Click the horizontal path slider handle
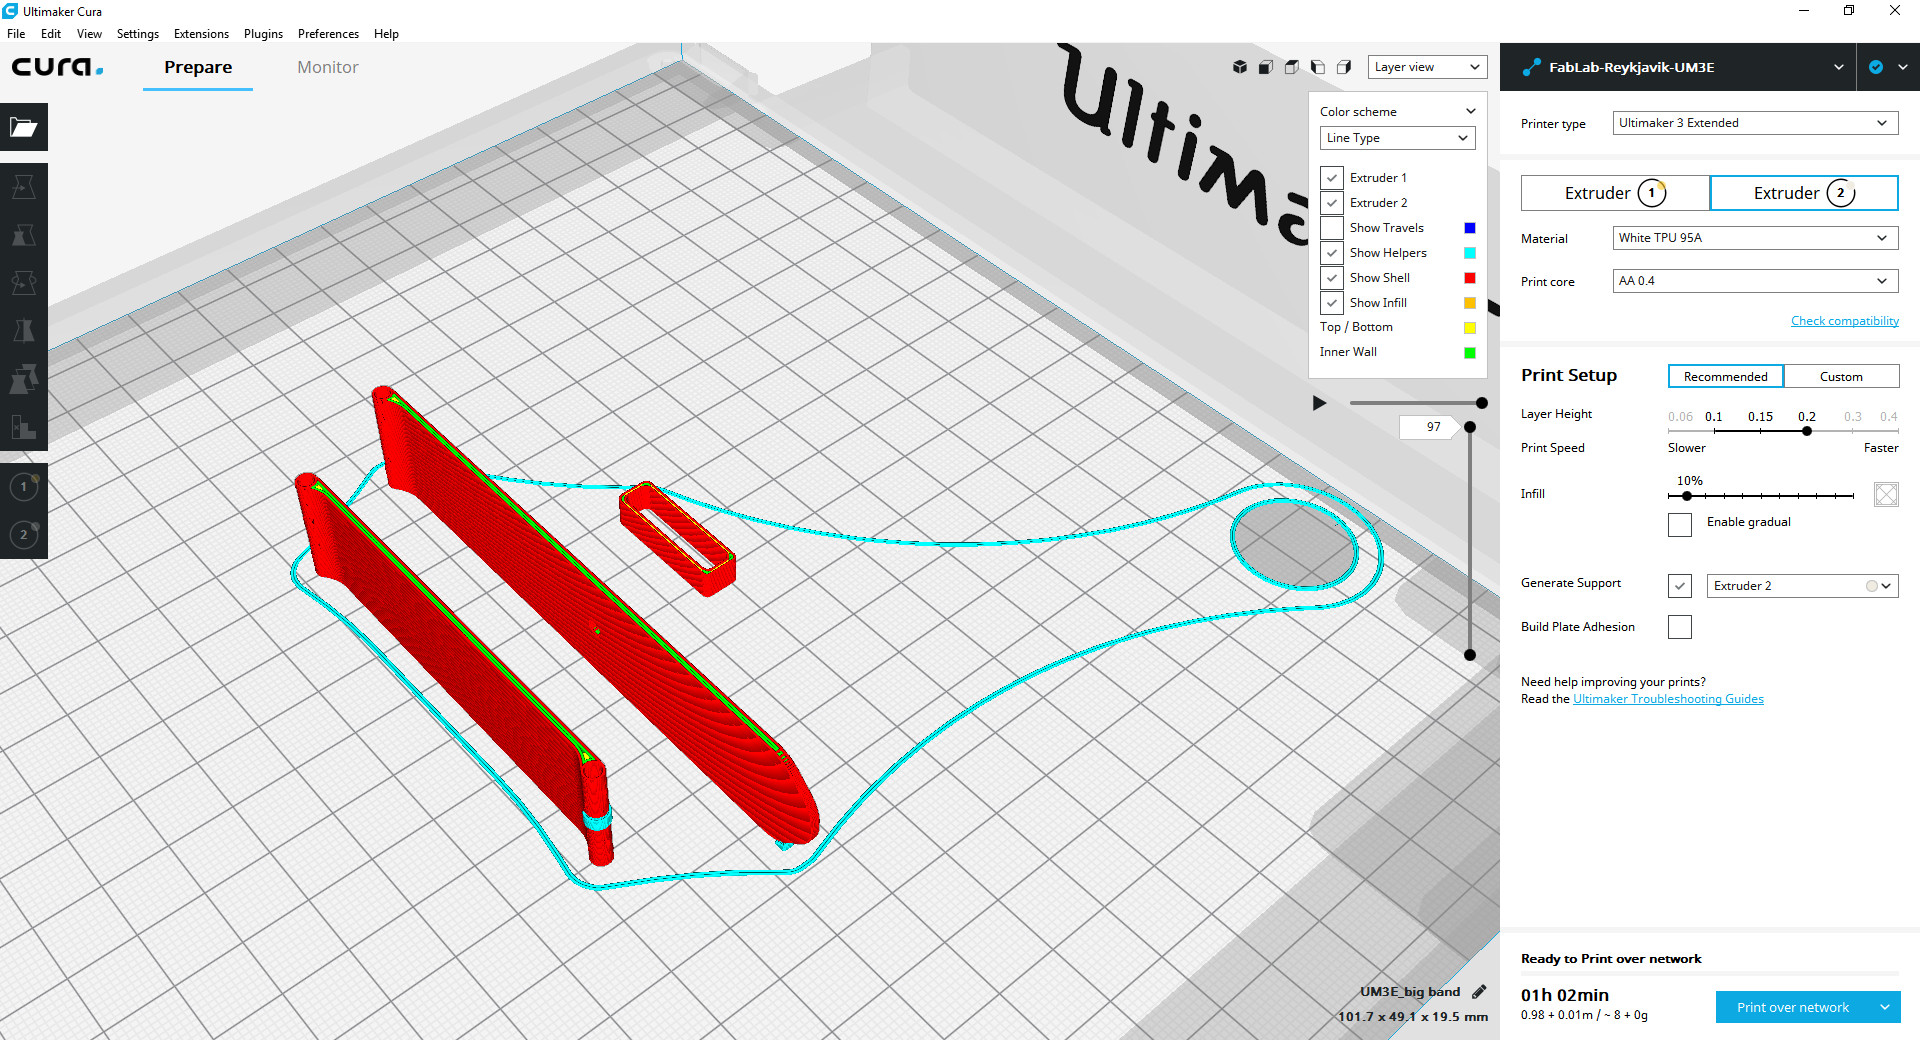Viewport: 1920px width, 1040px height. 1482,403
